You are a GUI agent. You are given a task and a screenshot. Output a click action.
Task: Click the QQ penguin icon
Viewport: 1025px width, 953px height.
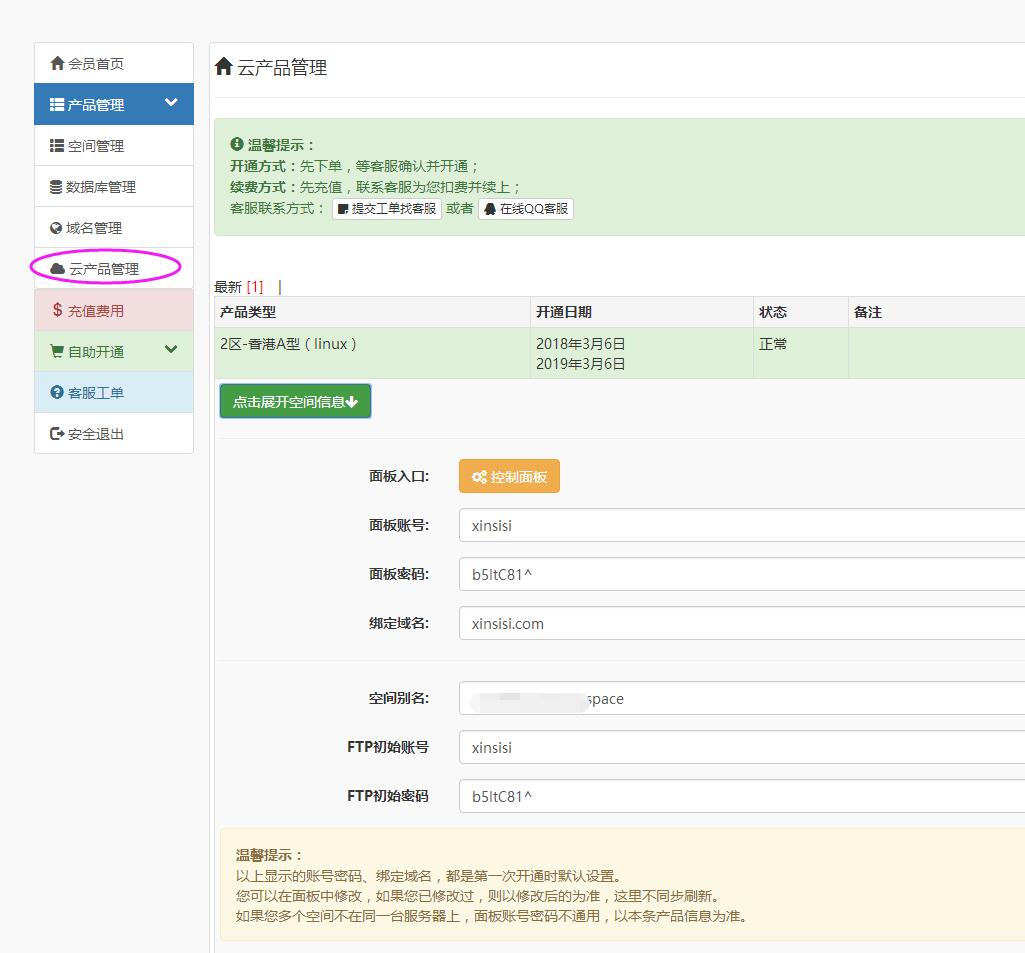(490, 209)
